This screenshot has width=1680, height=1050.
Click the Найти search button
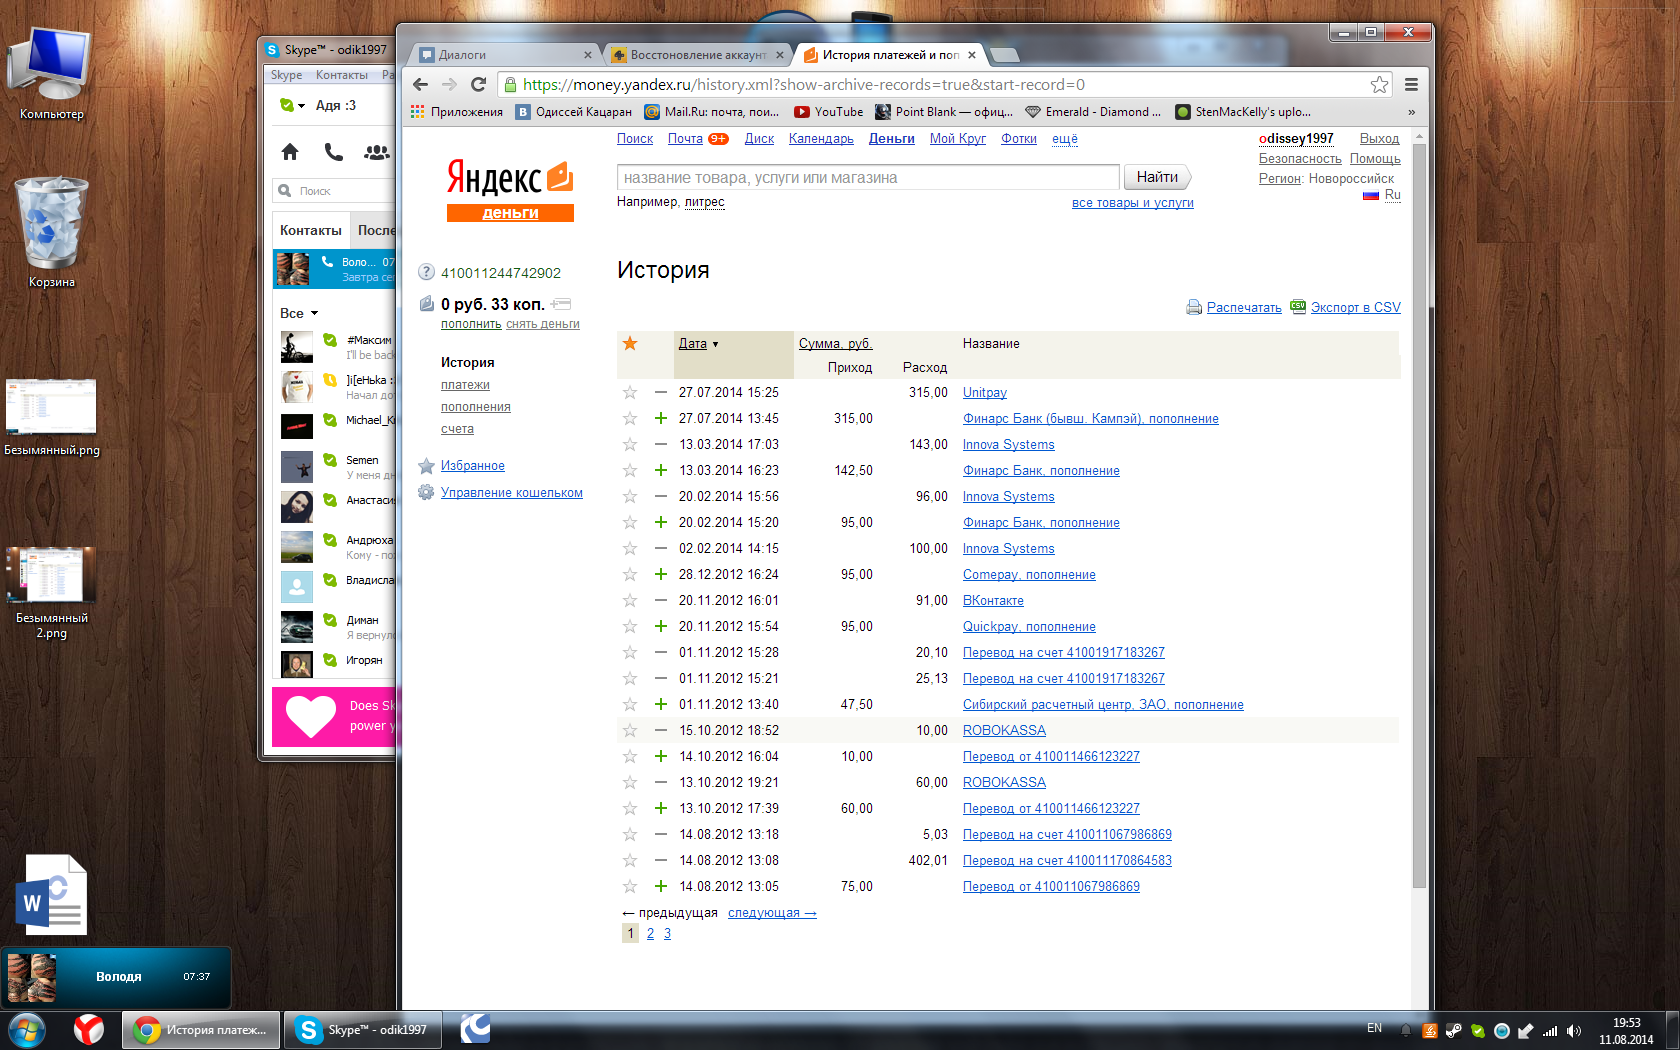(x=1157, y=177)
